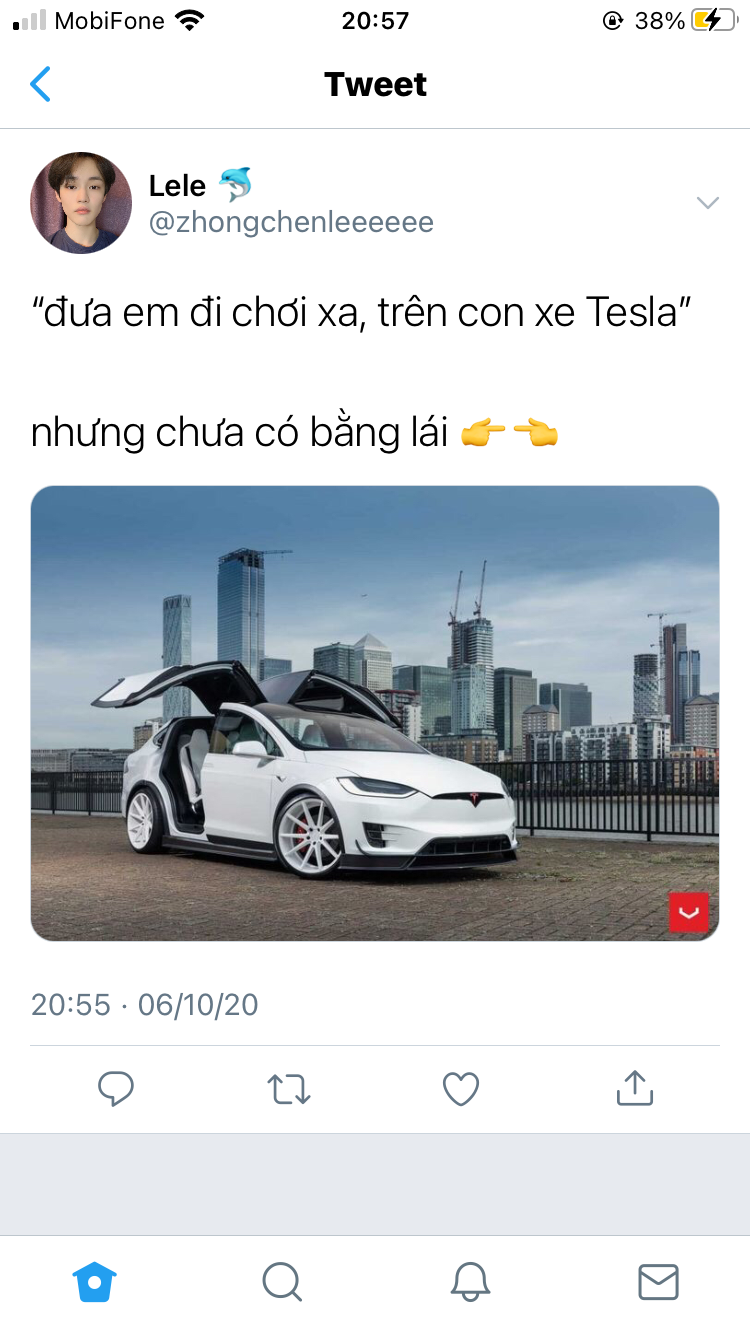Open the Messages envelope tab
Viewport: 750px width, 1334px height.
[658, 1281]
